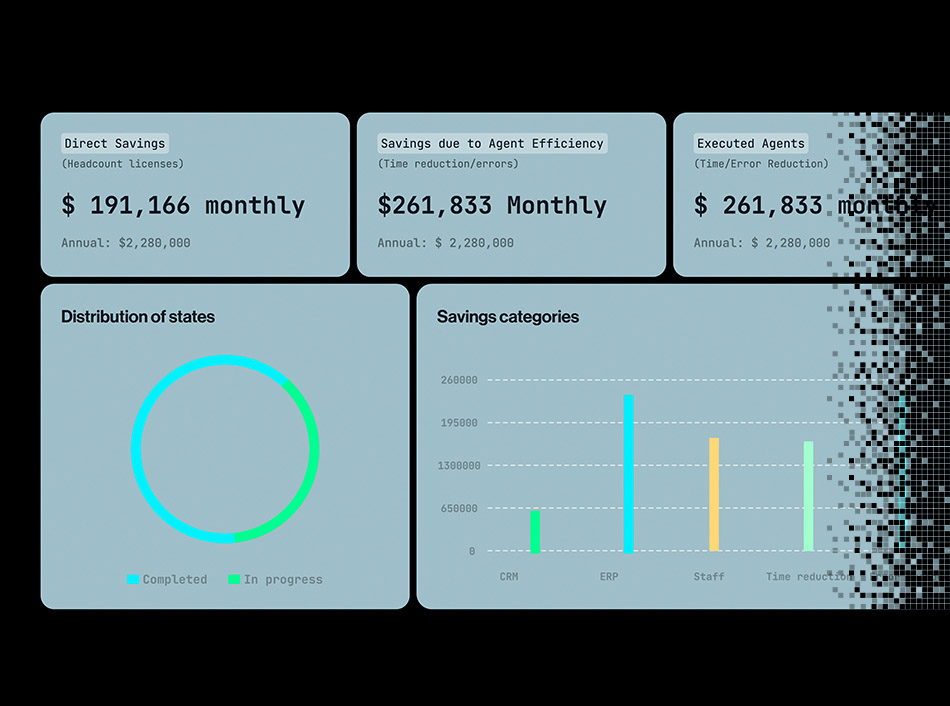Click the 260000 y-axis gridline label

click(x=459, y=380)
